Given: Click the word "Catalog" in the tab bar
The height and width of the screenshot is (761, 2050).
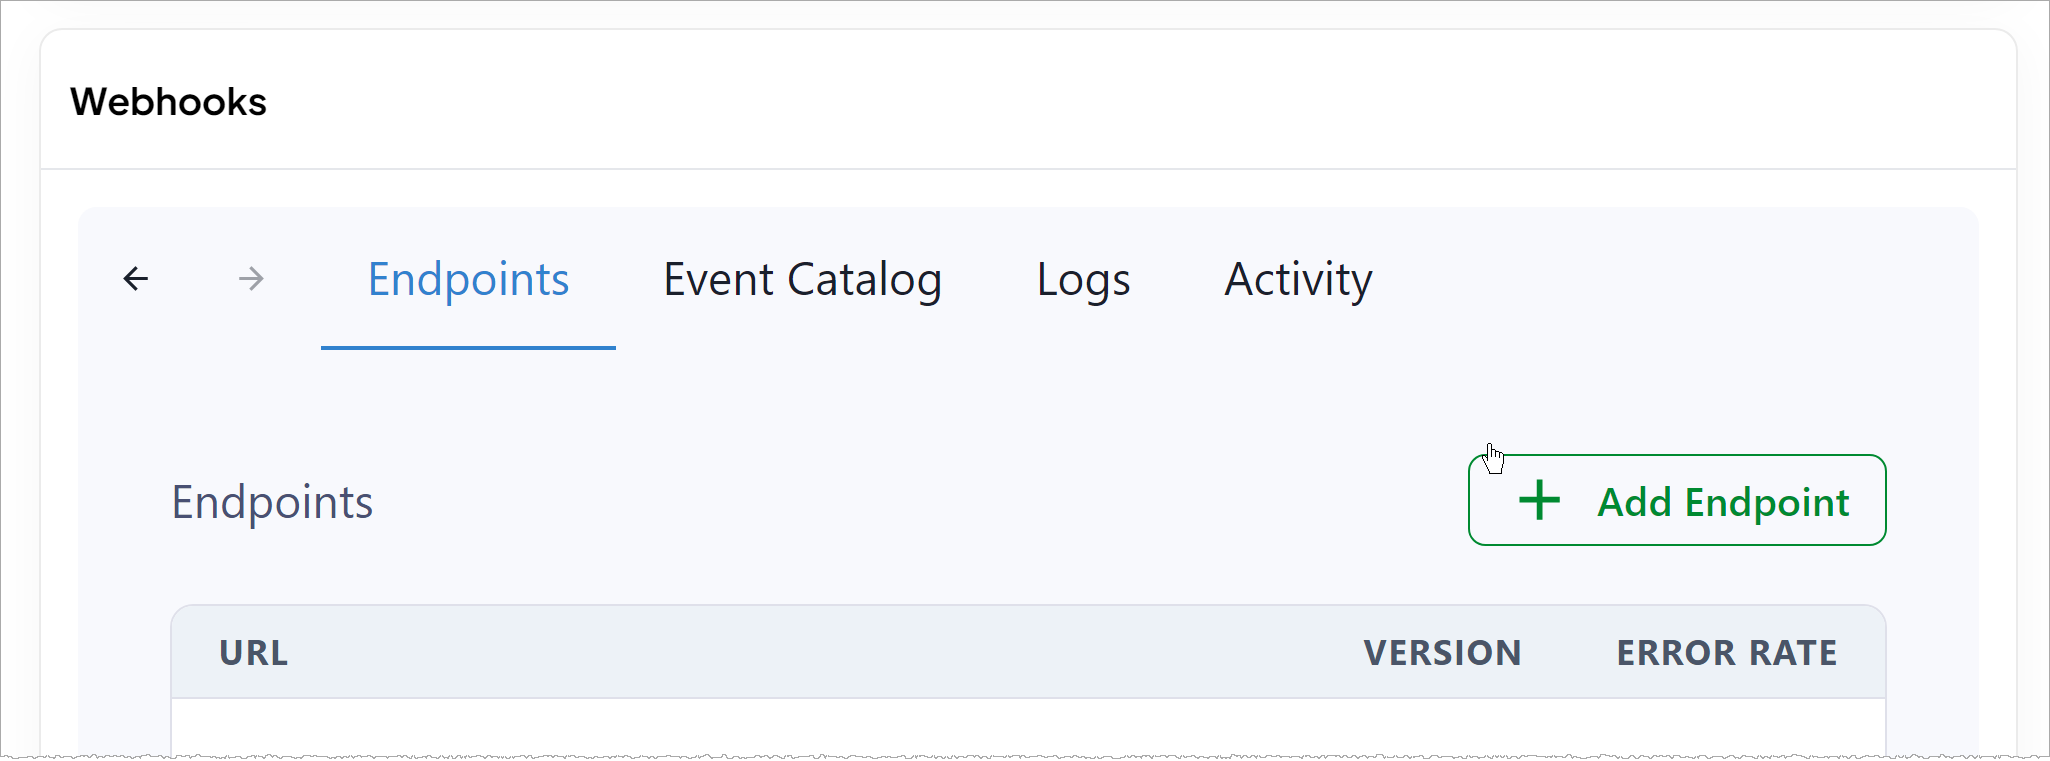Looking at the screenshot, I should coord(865,280).
